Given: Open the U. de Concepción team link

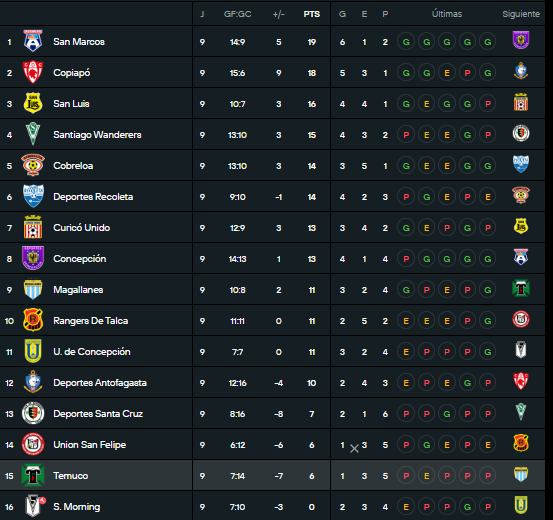Looking at the screenshot, I should (x=92, y=352).
